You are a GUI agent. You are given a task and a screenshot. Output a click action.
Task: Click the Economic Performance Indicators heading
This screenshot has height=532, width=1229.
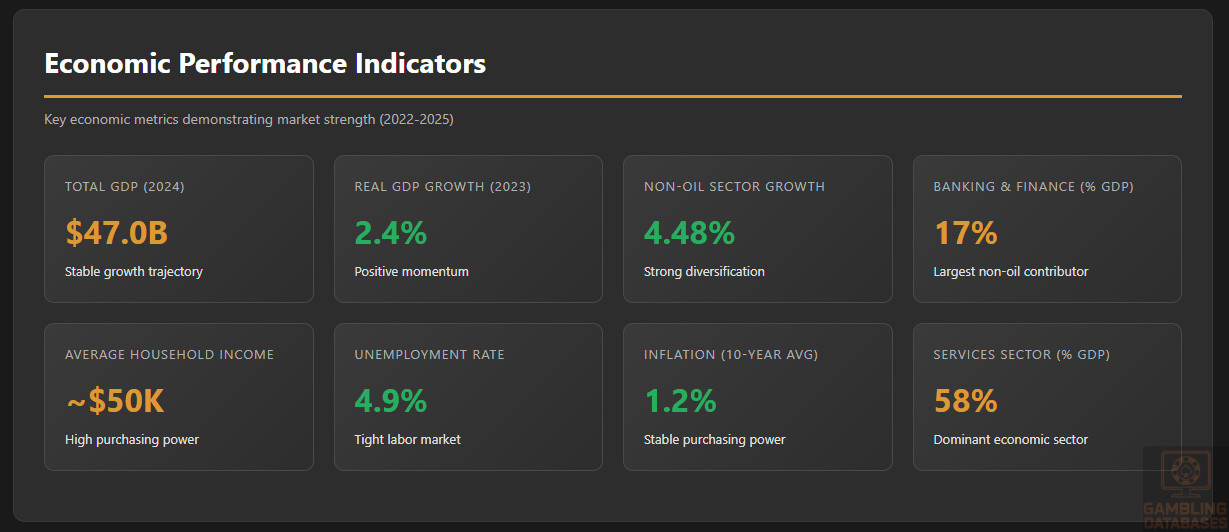[265, 64]
